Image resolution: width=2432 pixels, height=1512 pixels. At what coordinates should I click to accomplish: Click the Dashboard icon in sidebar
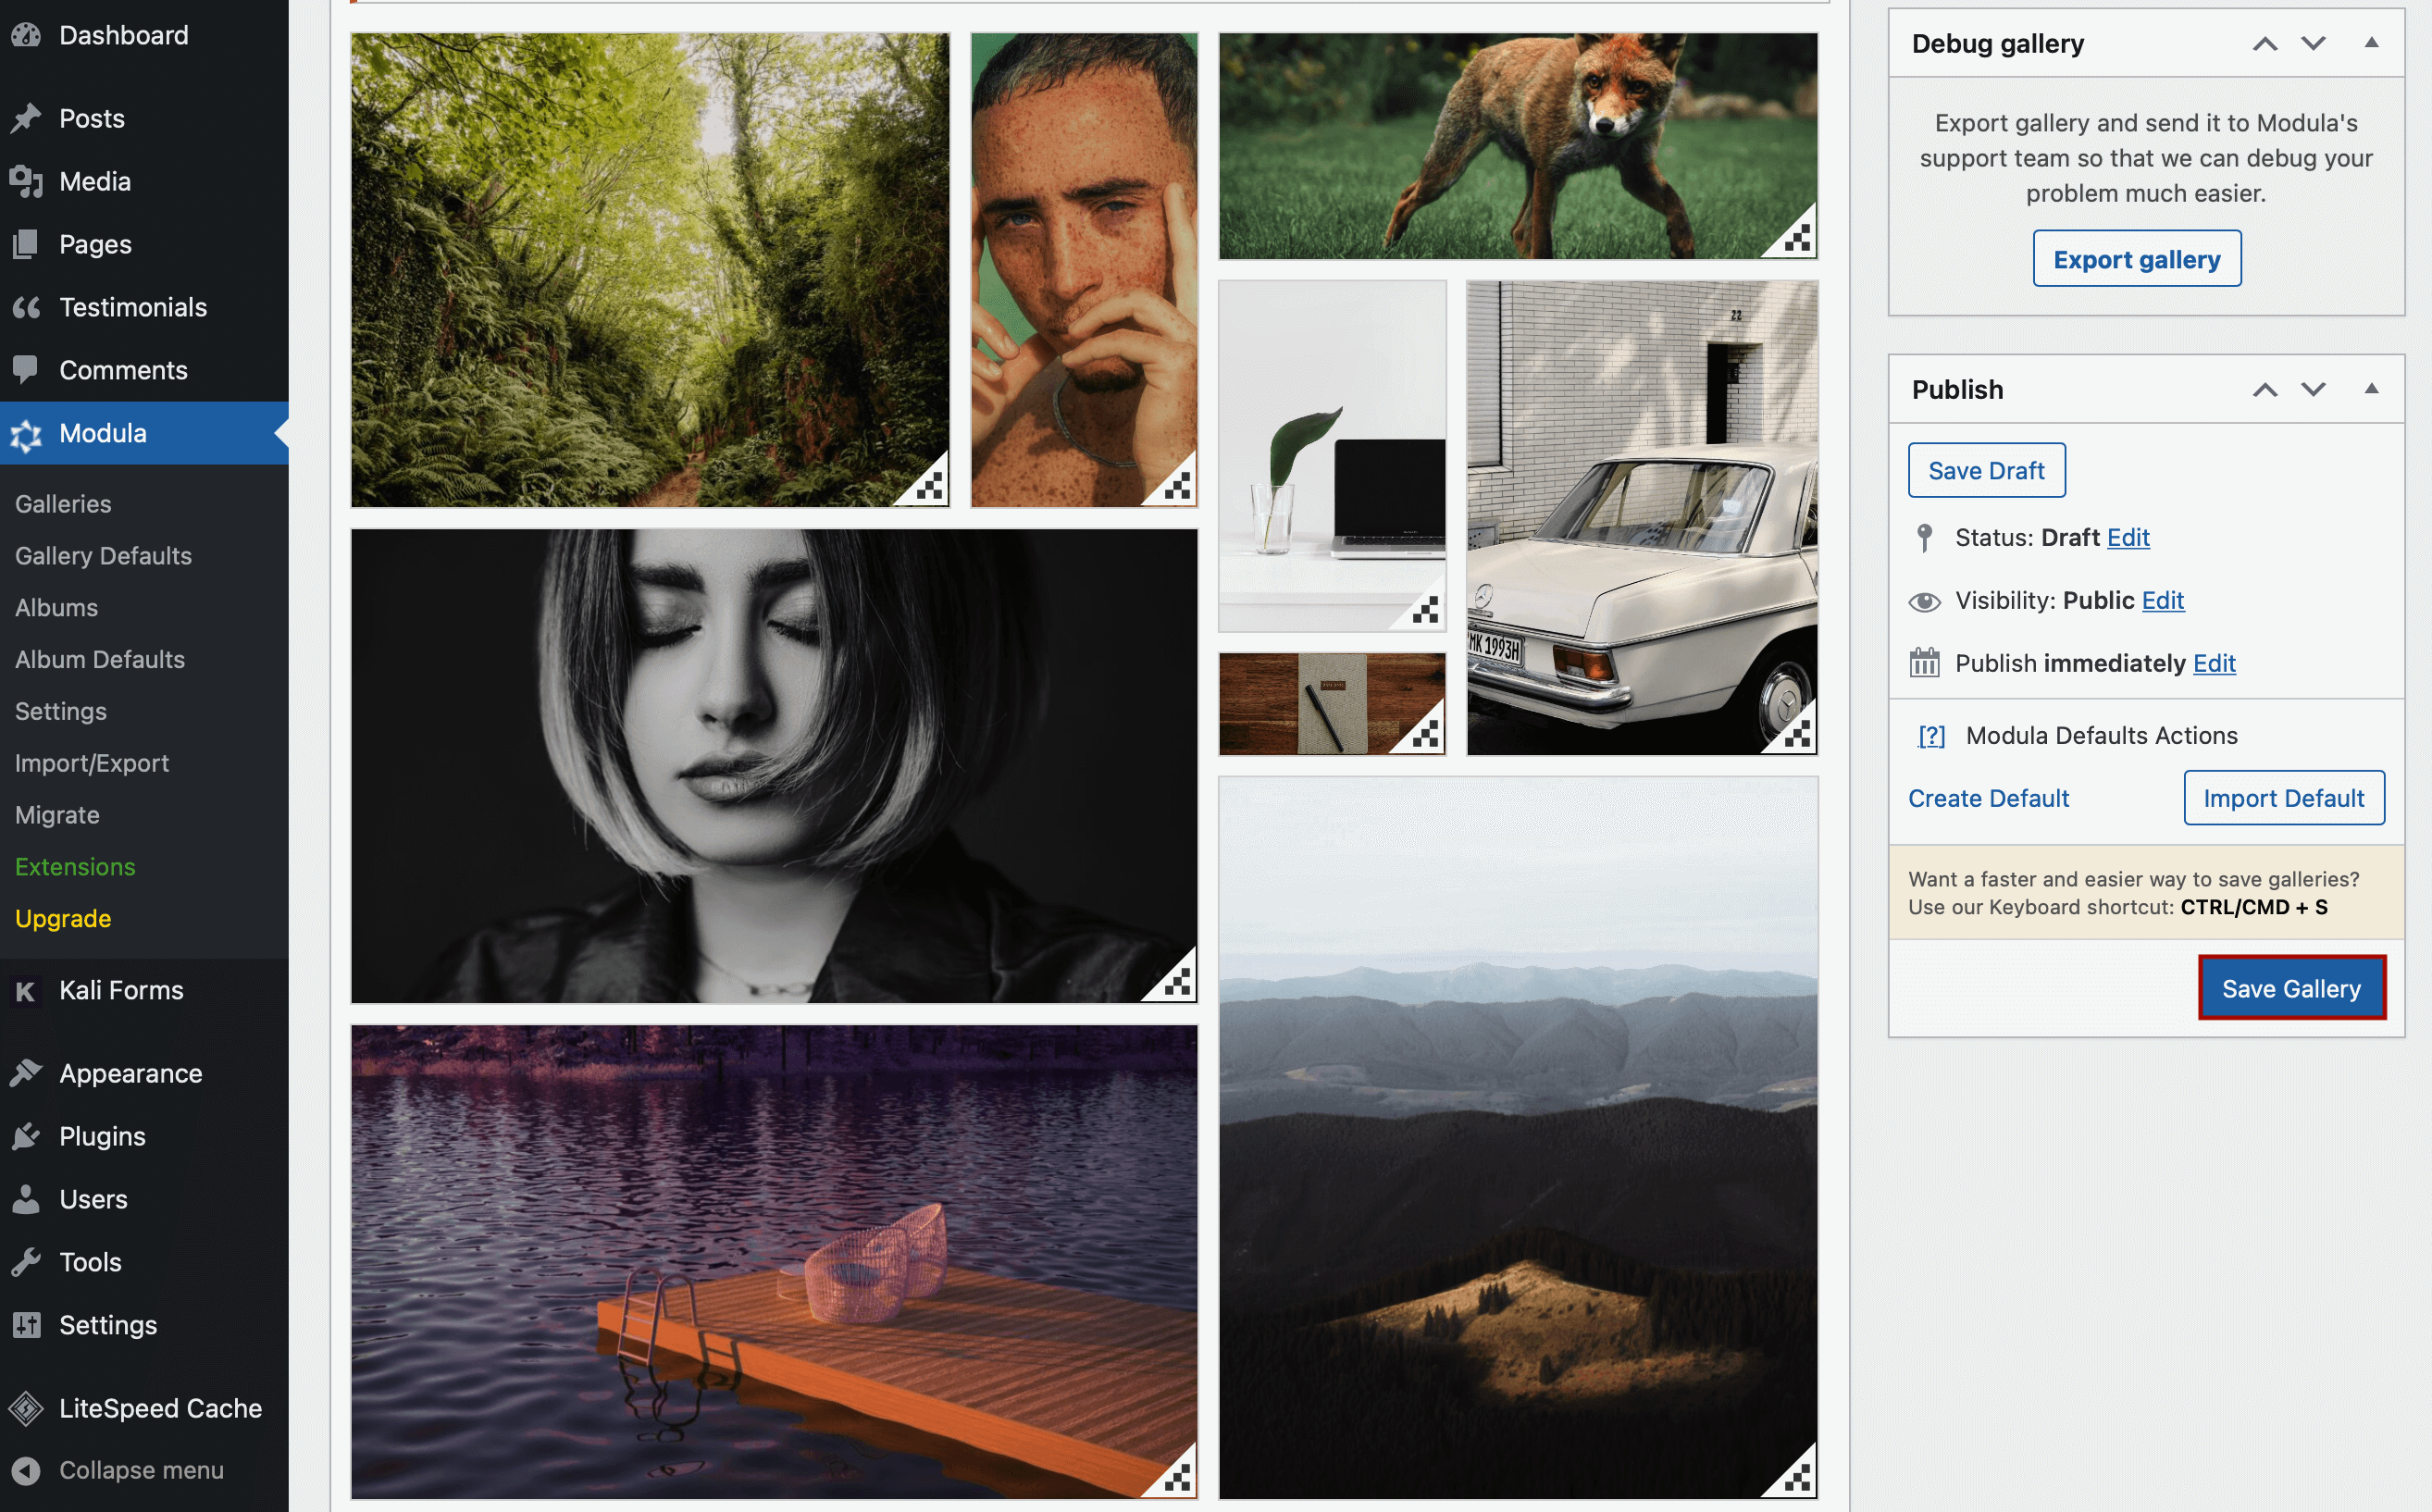pyautogui.click(x=27, y=35)
